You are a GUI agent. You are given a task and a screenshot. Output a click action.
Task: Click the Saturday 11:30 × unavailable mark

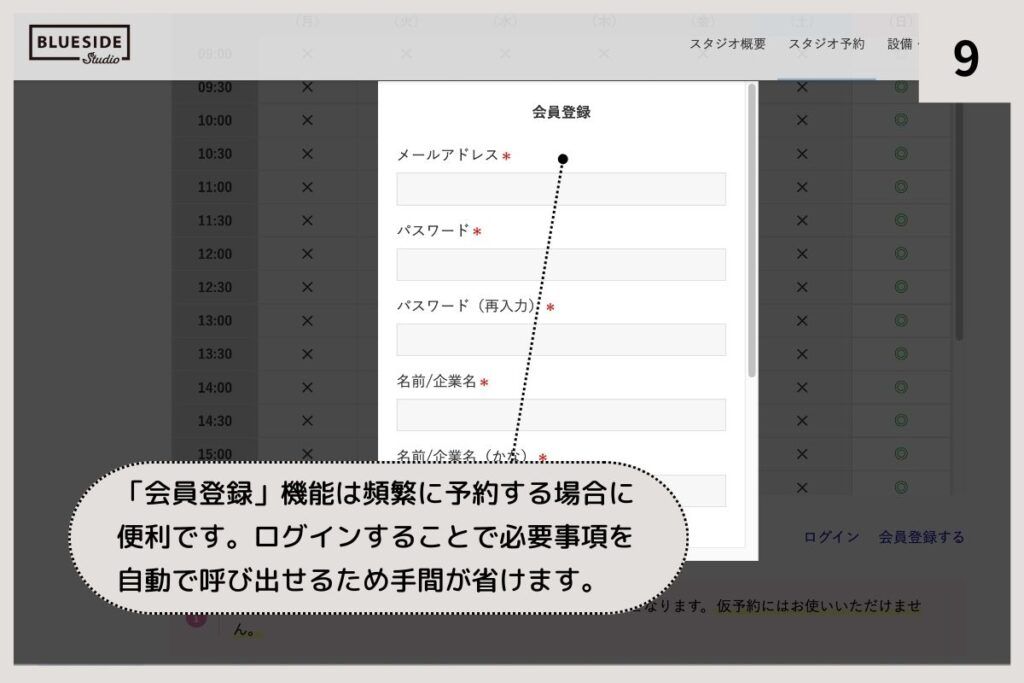[x=802, y=220]
